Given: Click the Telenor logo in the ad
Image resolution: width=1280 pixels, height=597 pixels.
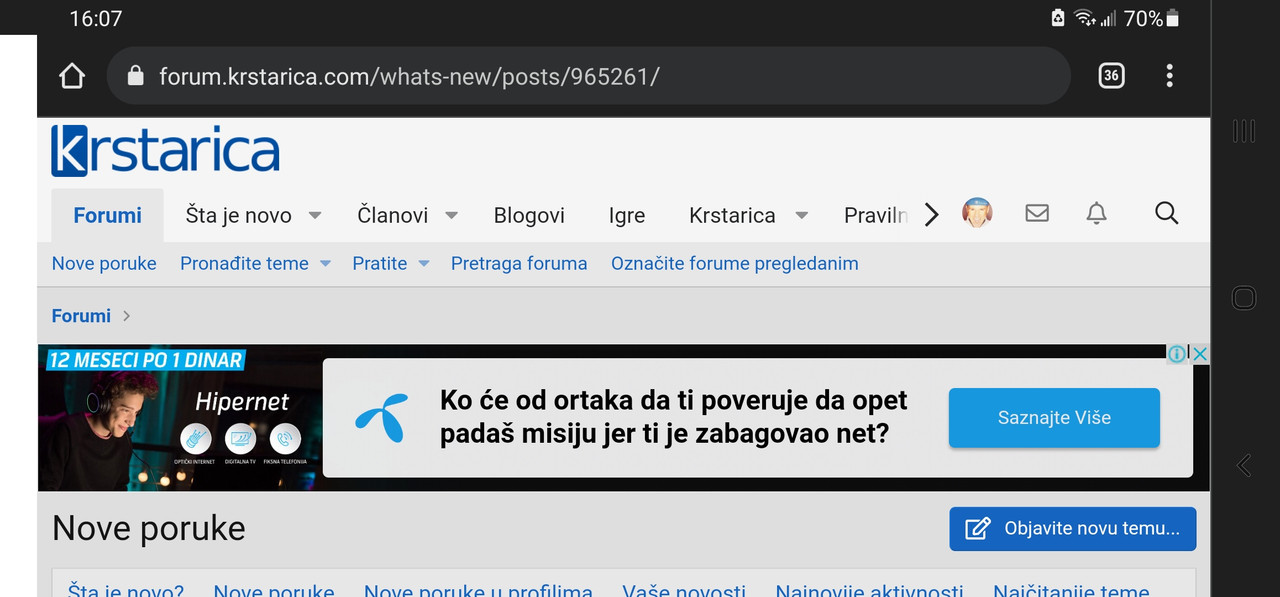Looking at the screenshot, I should tap(381, 417).
